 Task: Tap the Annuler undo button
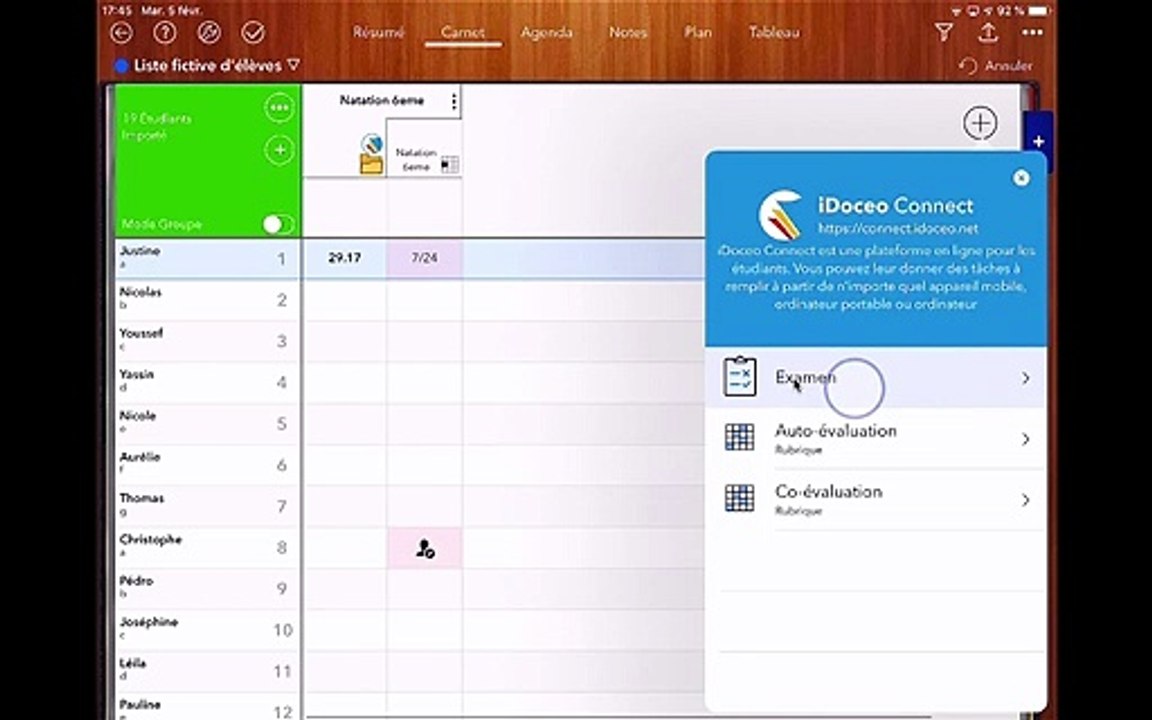click(996, 66)
